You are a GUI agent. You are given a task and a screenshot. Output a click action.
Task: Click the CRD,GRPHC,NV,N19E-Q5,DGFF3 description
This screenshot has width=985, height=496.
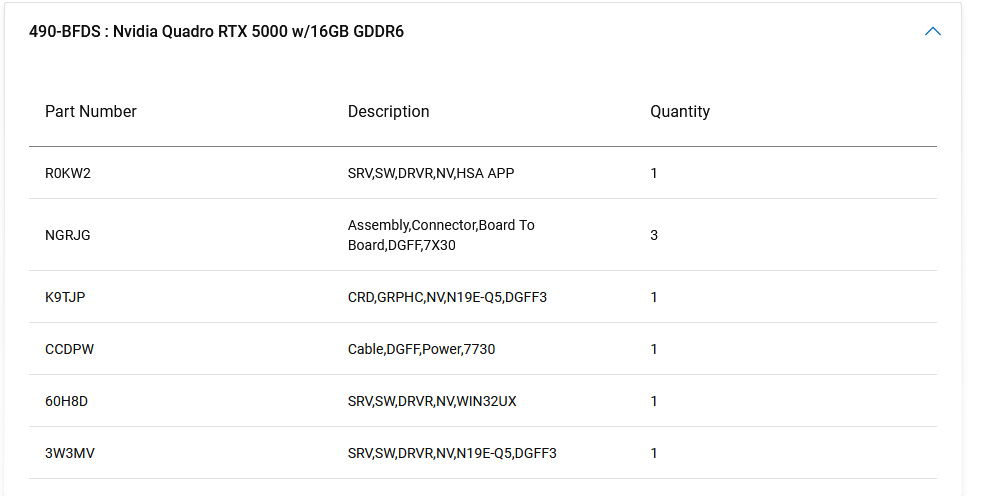pyautogui.click(x=447, y=297)
